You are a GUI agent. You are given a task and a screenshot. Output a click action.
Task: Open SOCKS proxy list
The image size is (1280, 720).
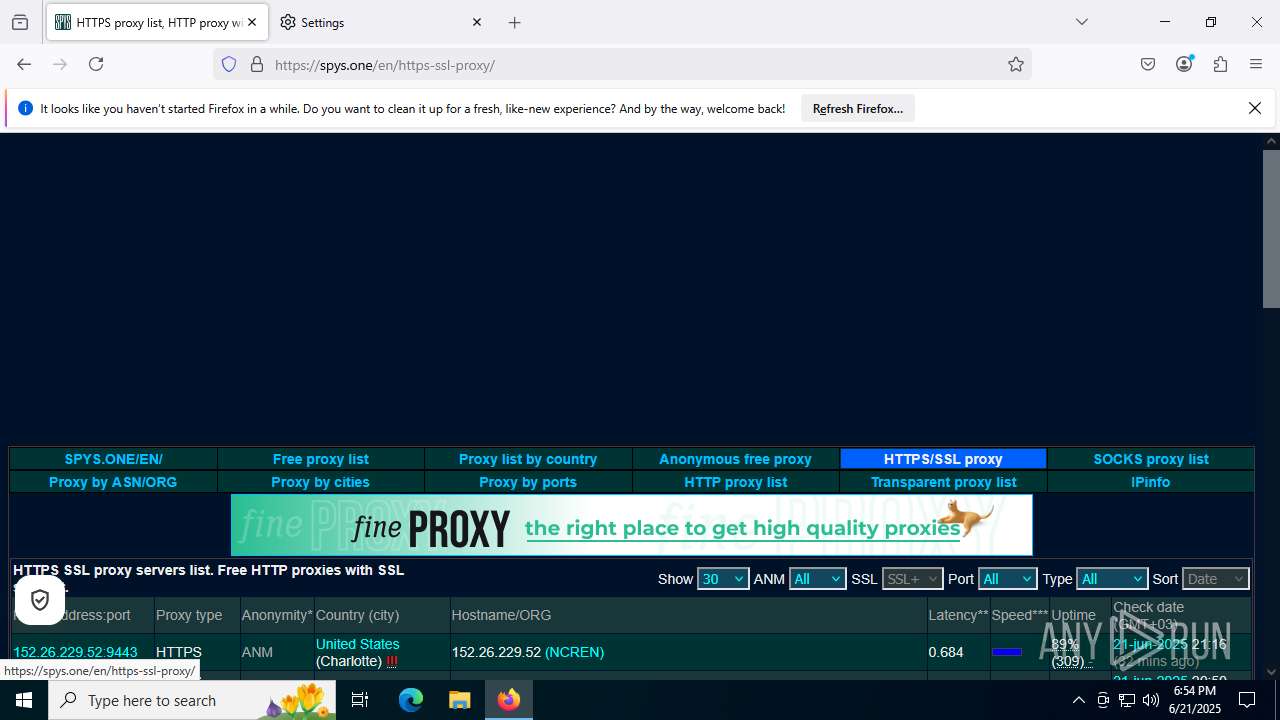pos(1151,459)
